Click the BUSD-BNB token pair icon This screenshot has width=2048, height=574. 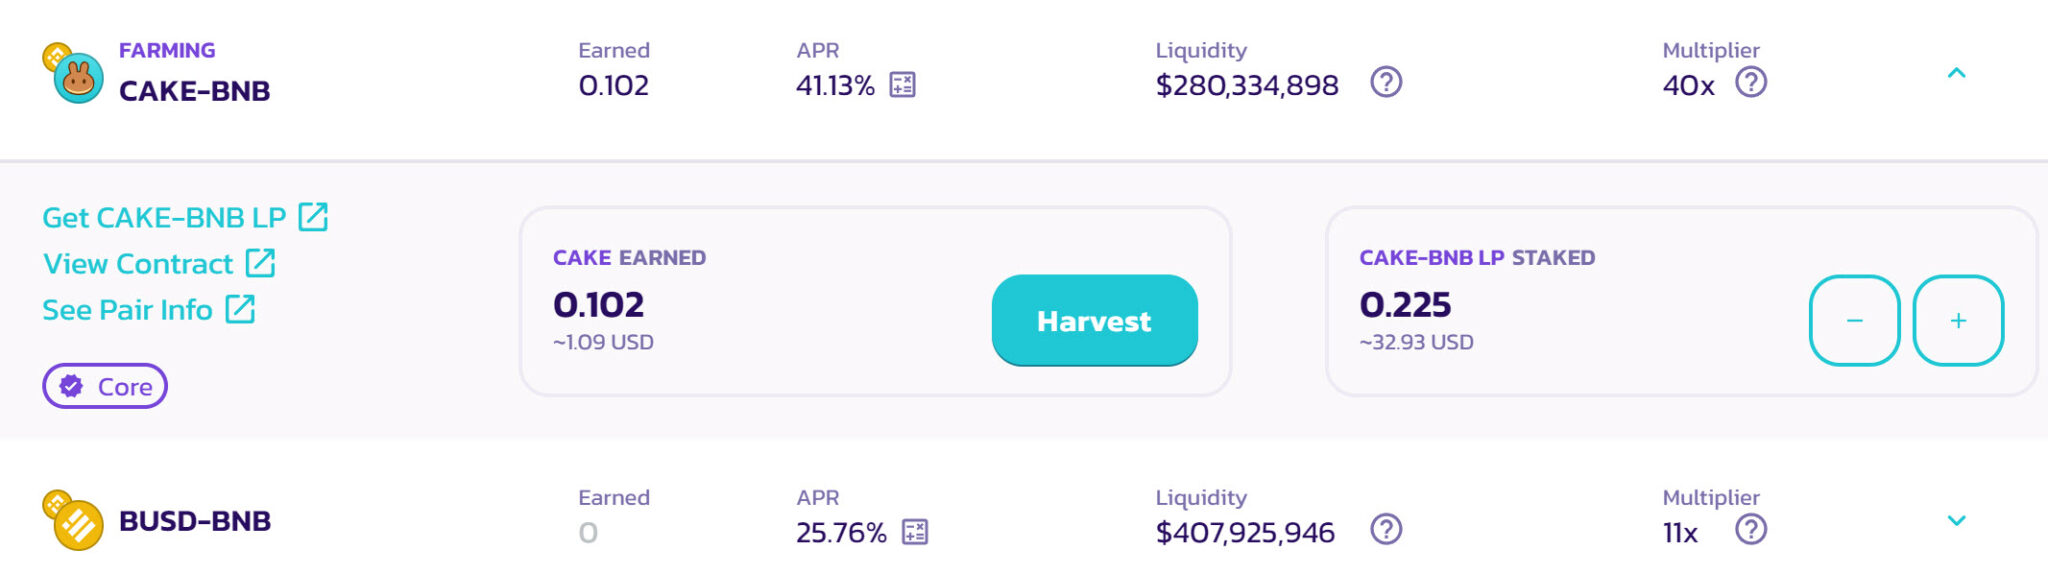73,521
